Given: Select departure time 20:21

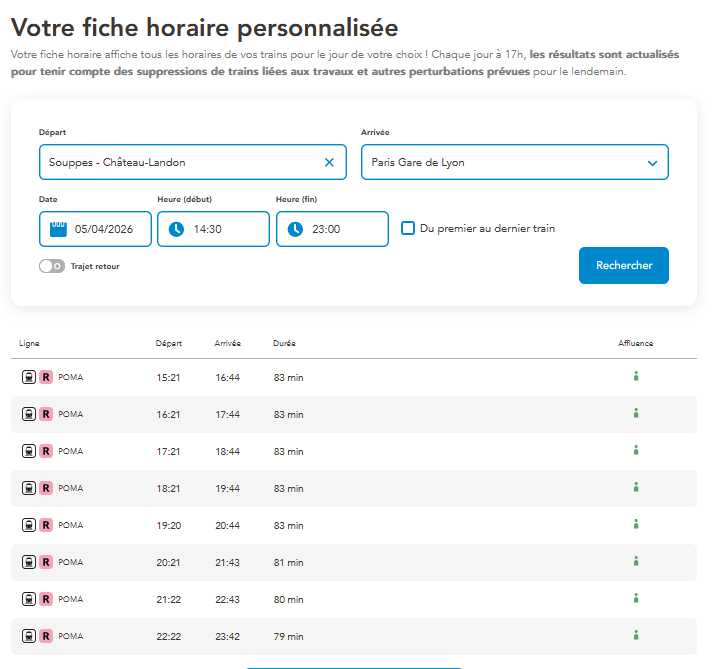Looking at the screenshot, I should point(168,563).
